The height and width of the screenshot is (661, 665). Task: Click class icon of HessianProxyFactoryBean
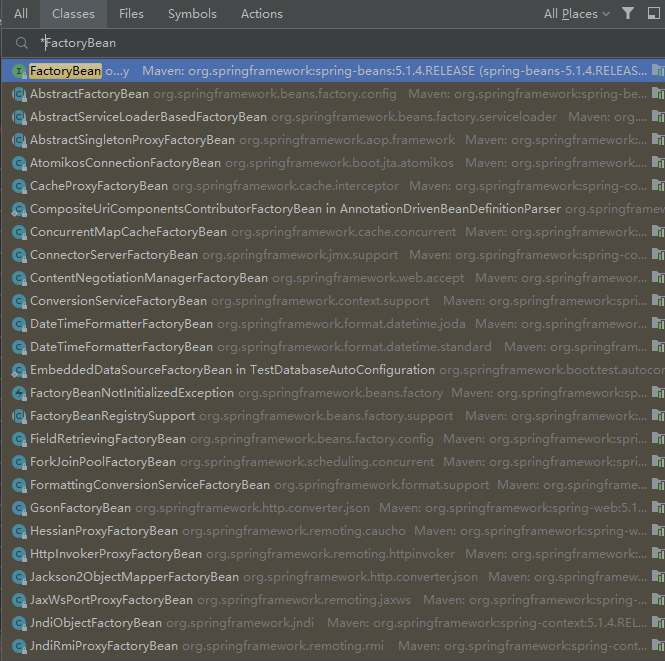click(19, 531)
